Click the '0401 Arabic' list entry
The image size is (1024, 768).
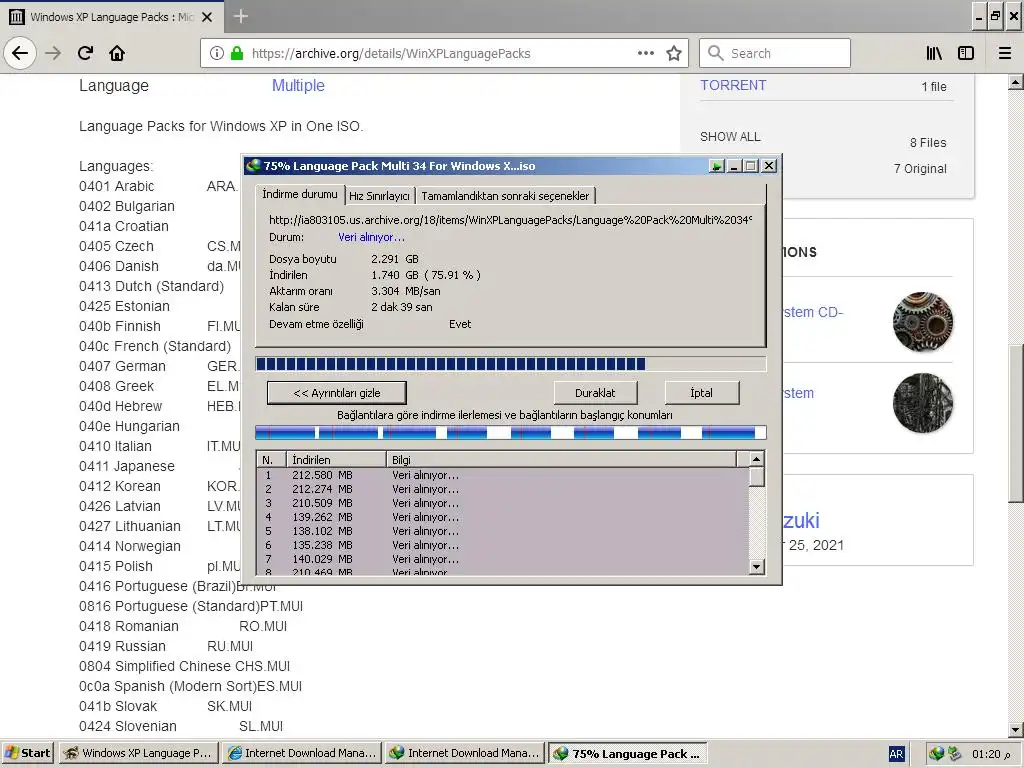pyautogui.click(x=116, y=186)
